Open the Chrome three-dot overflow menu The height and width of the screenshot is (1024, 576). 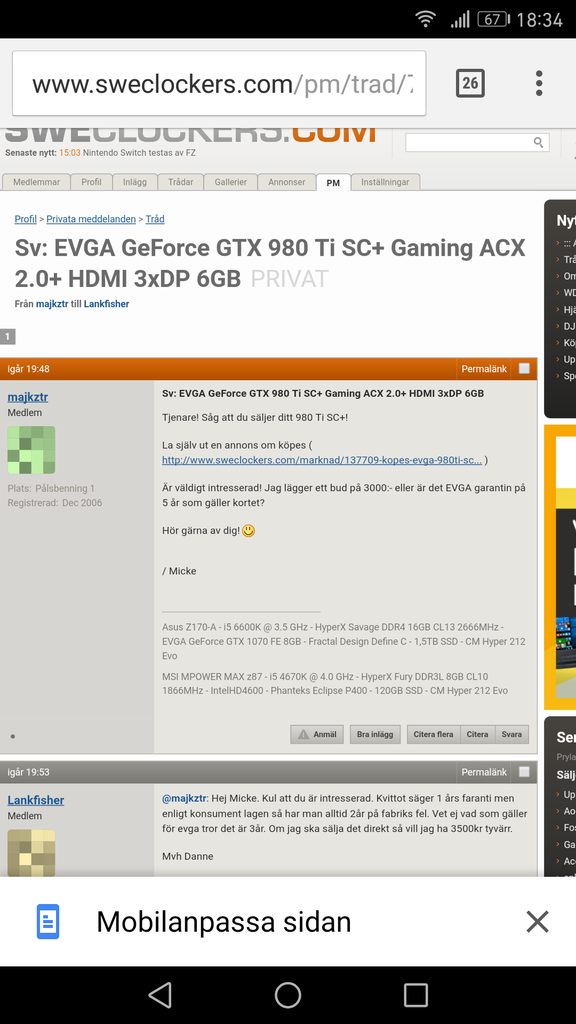click(539, 83)
